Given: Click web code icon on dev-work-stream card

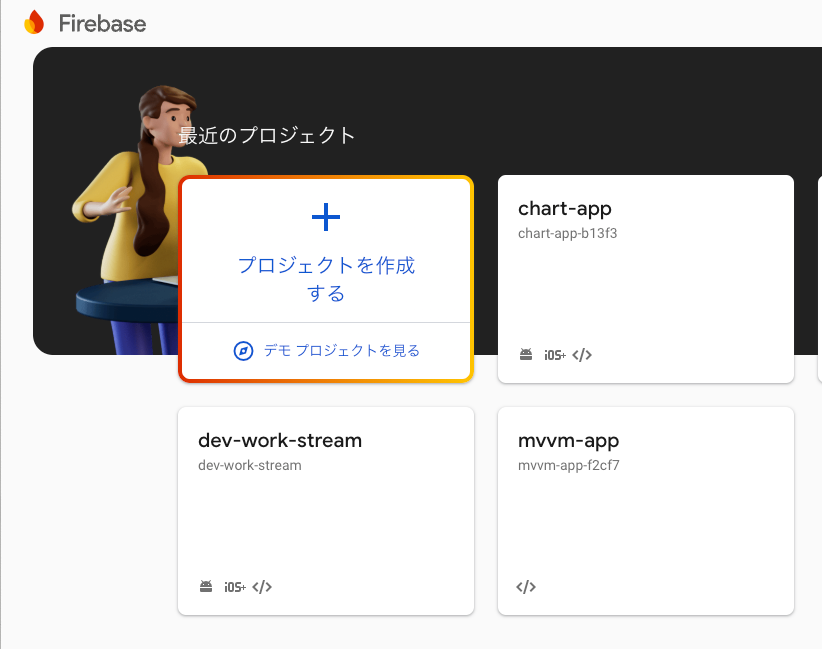Looking at the screenshot, I should (x=262, y=587).
